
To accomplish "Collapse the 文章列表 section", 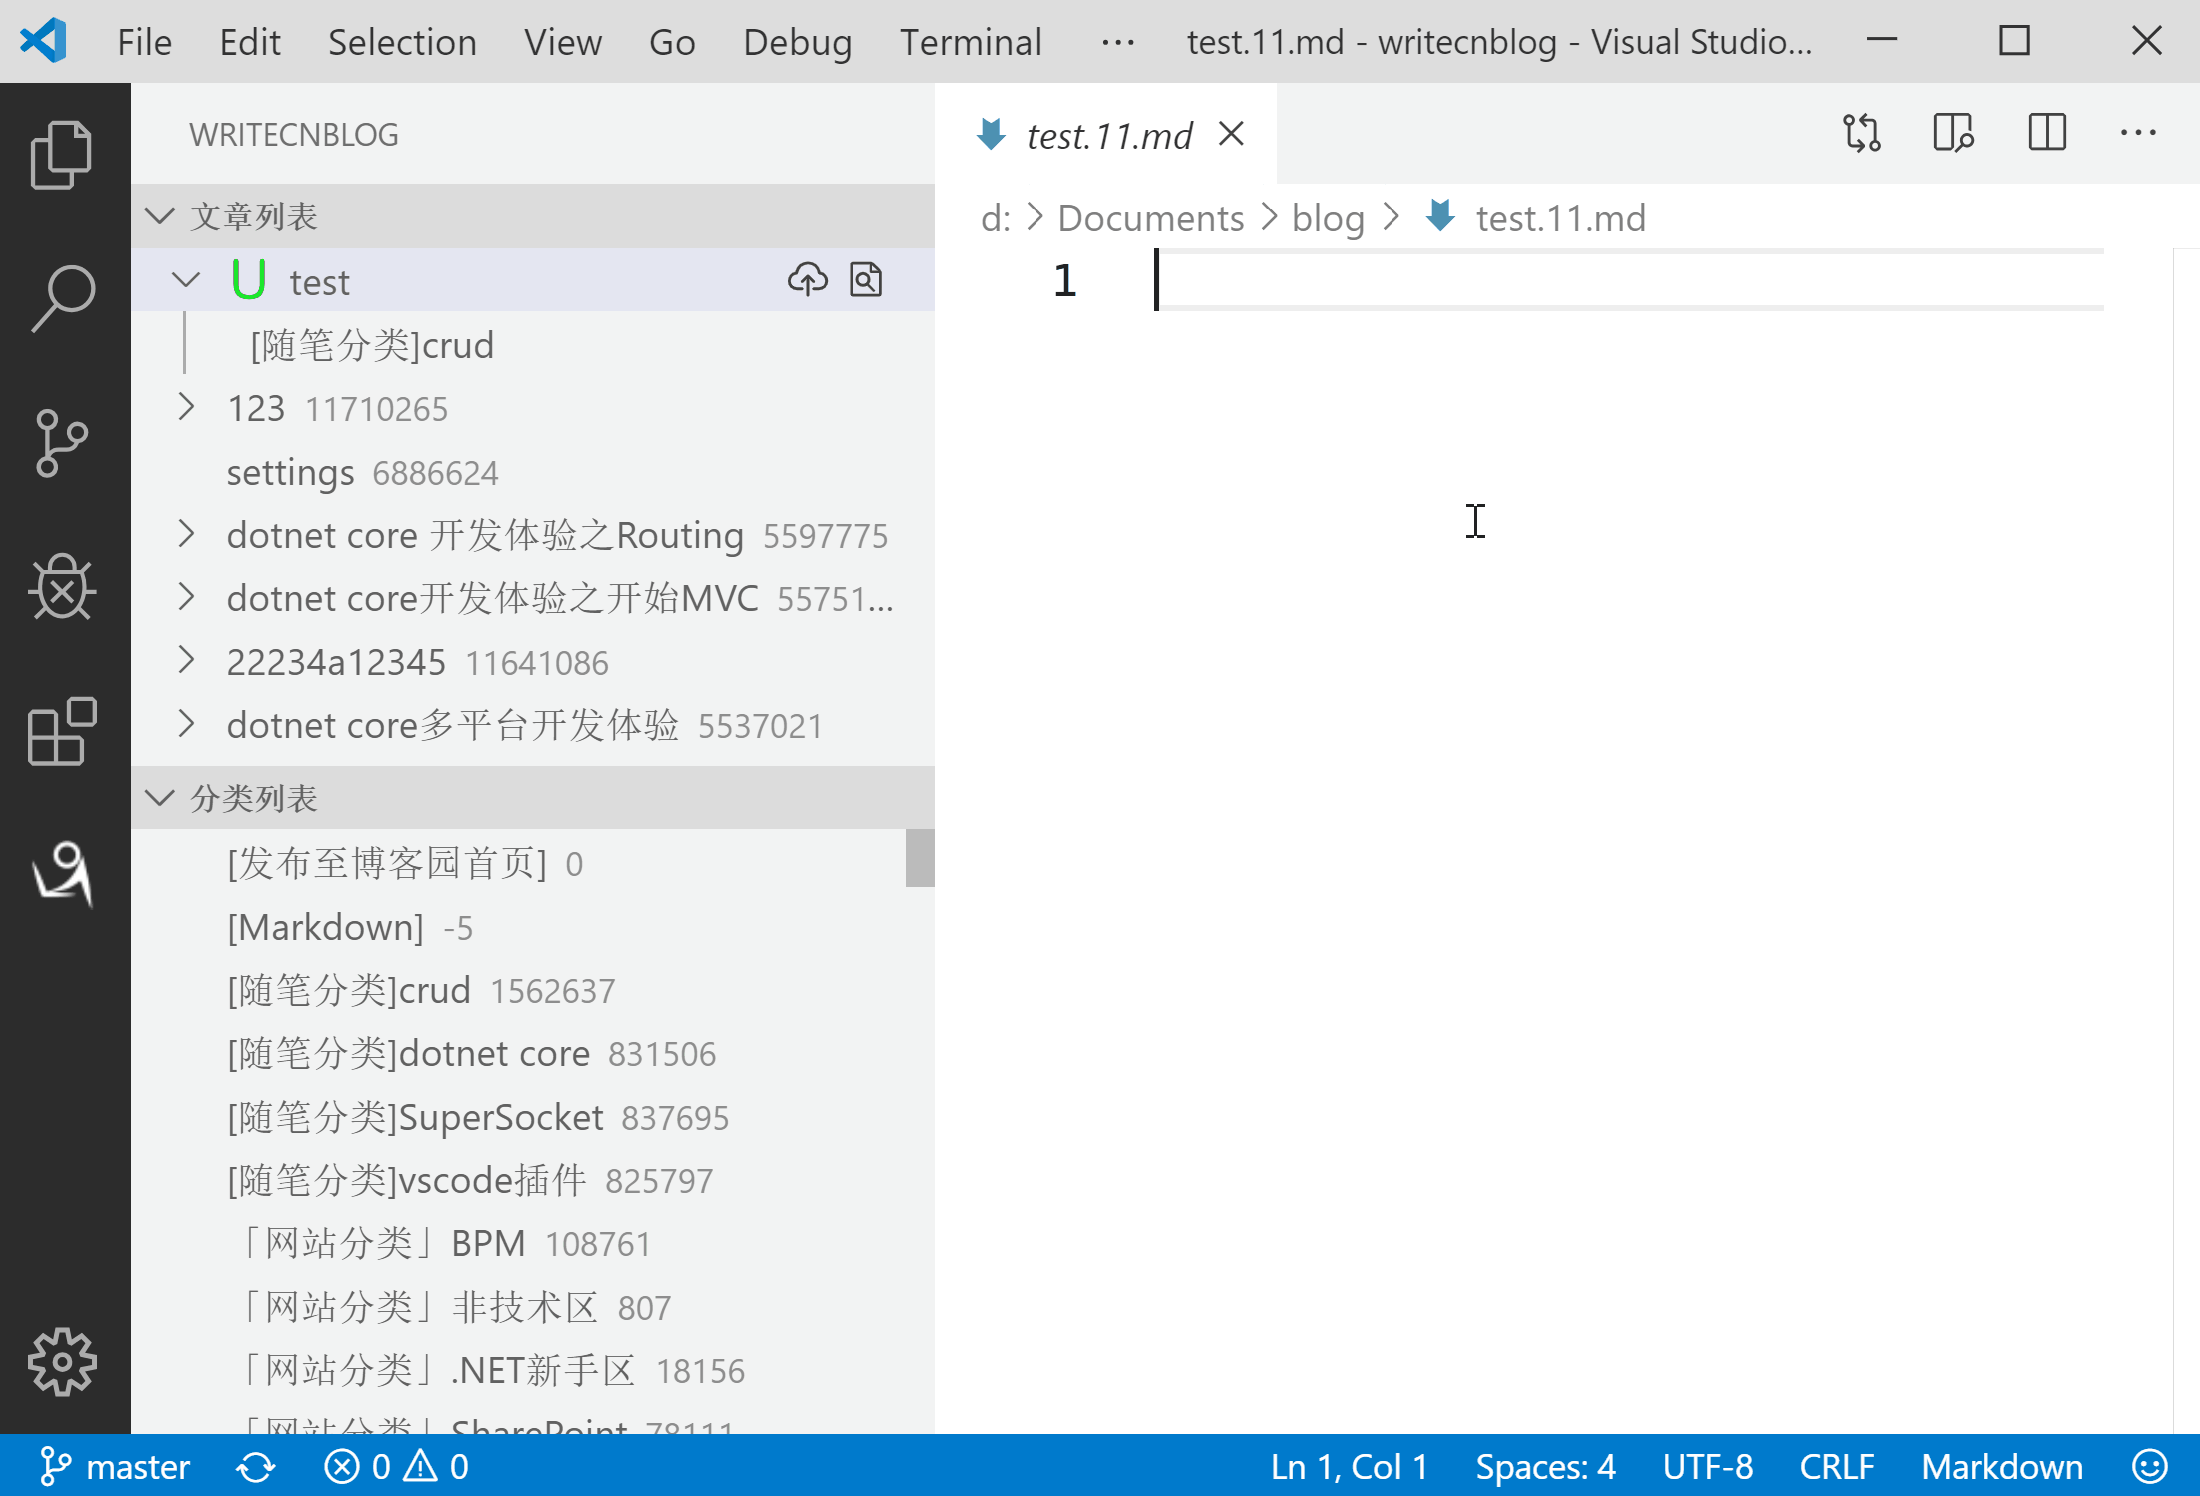I will point(160,216).
